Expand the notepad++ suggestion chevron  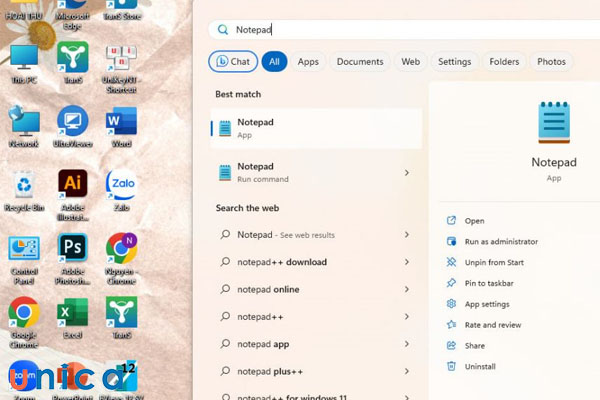pyautogui.click(x=407, y=317)
